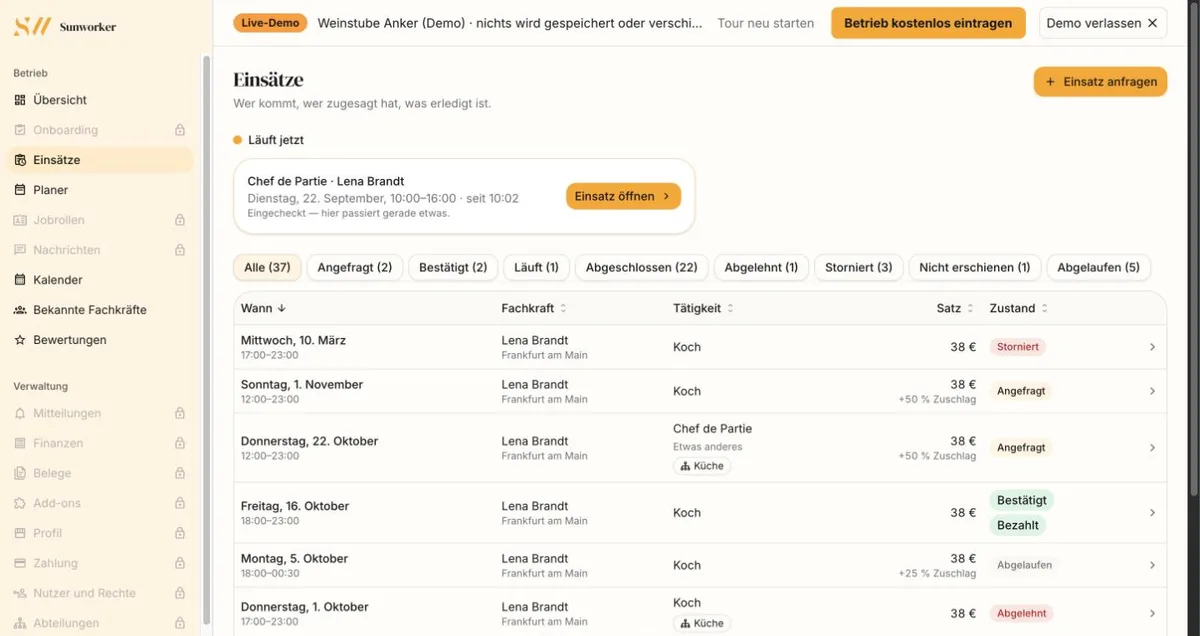Click Küche tag in 22. Oktober row
This screenshot has height=636, width=1200.
[x=702, y=466]
